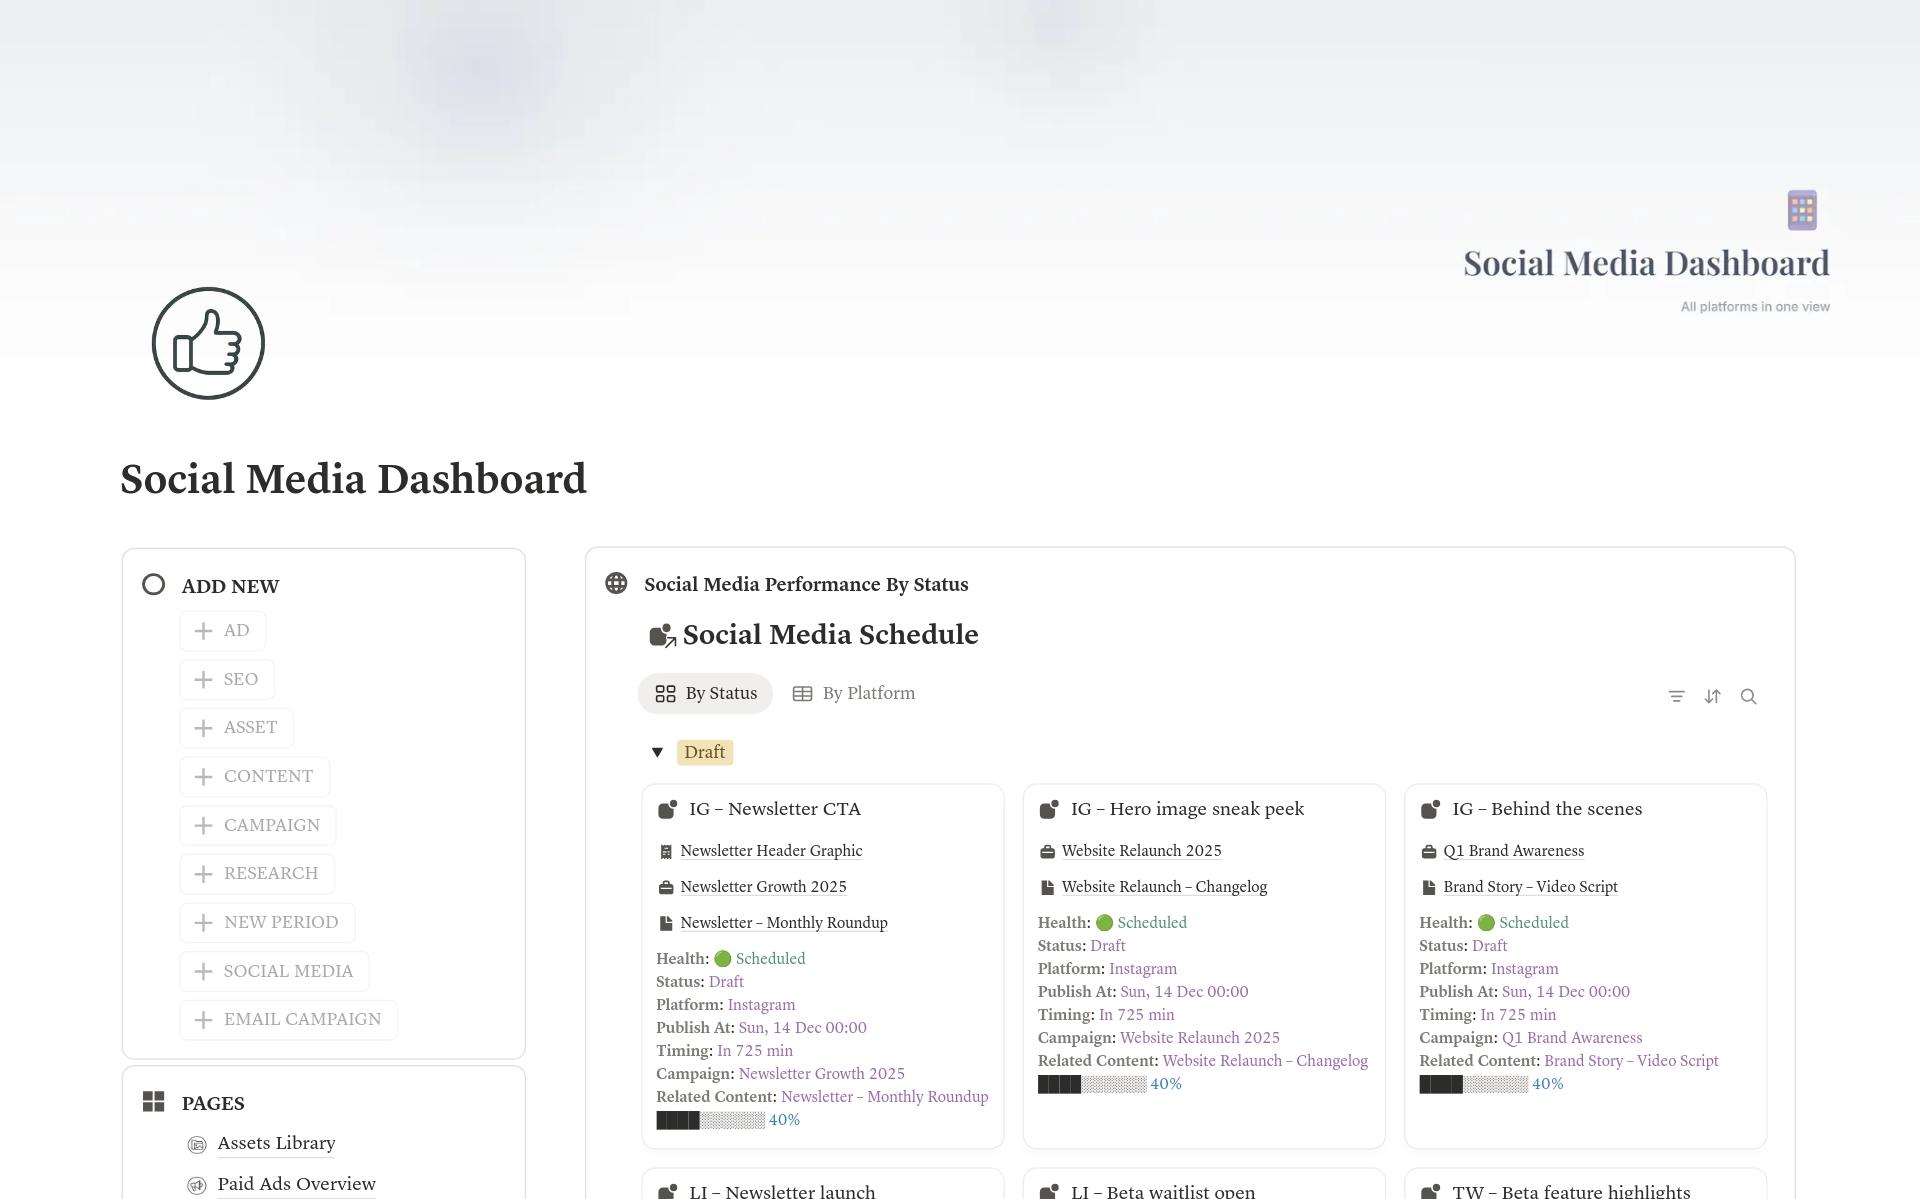Click the globe icon beside Social Media Performance

click(616, 583)
